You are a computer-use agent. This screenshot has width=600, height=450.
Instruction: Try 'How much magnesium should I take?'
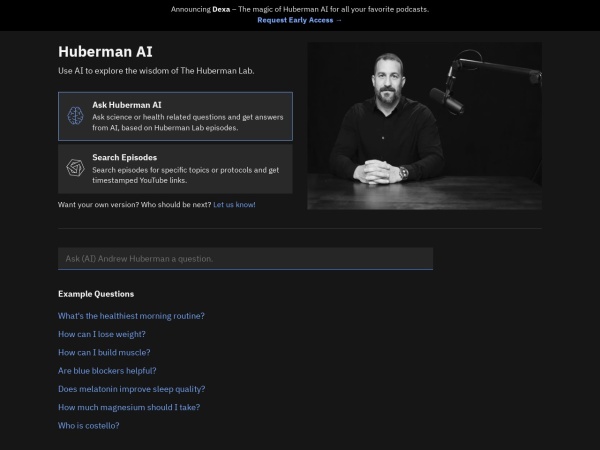point(129,408)
